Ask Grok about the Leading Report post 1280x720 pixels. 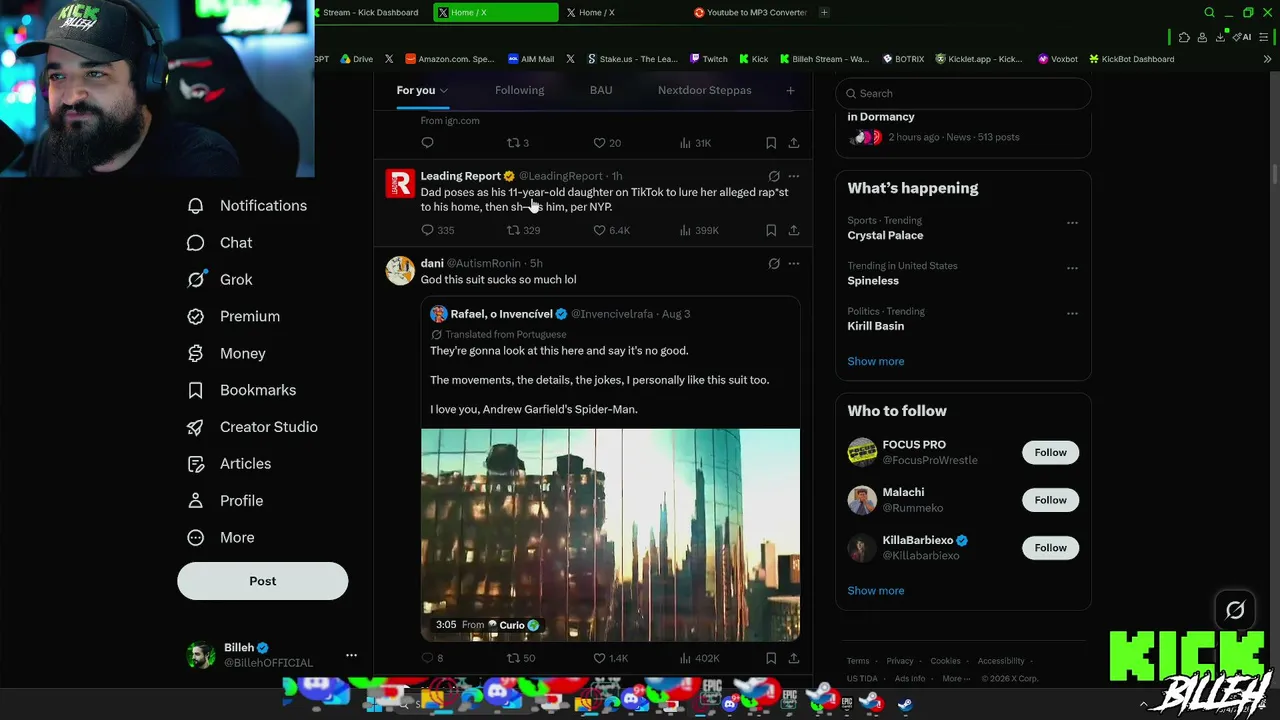pyautogui.click(x=774, y=176)
